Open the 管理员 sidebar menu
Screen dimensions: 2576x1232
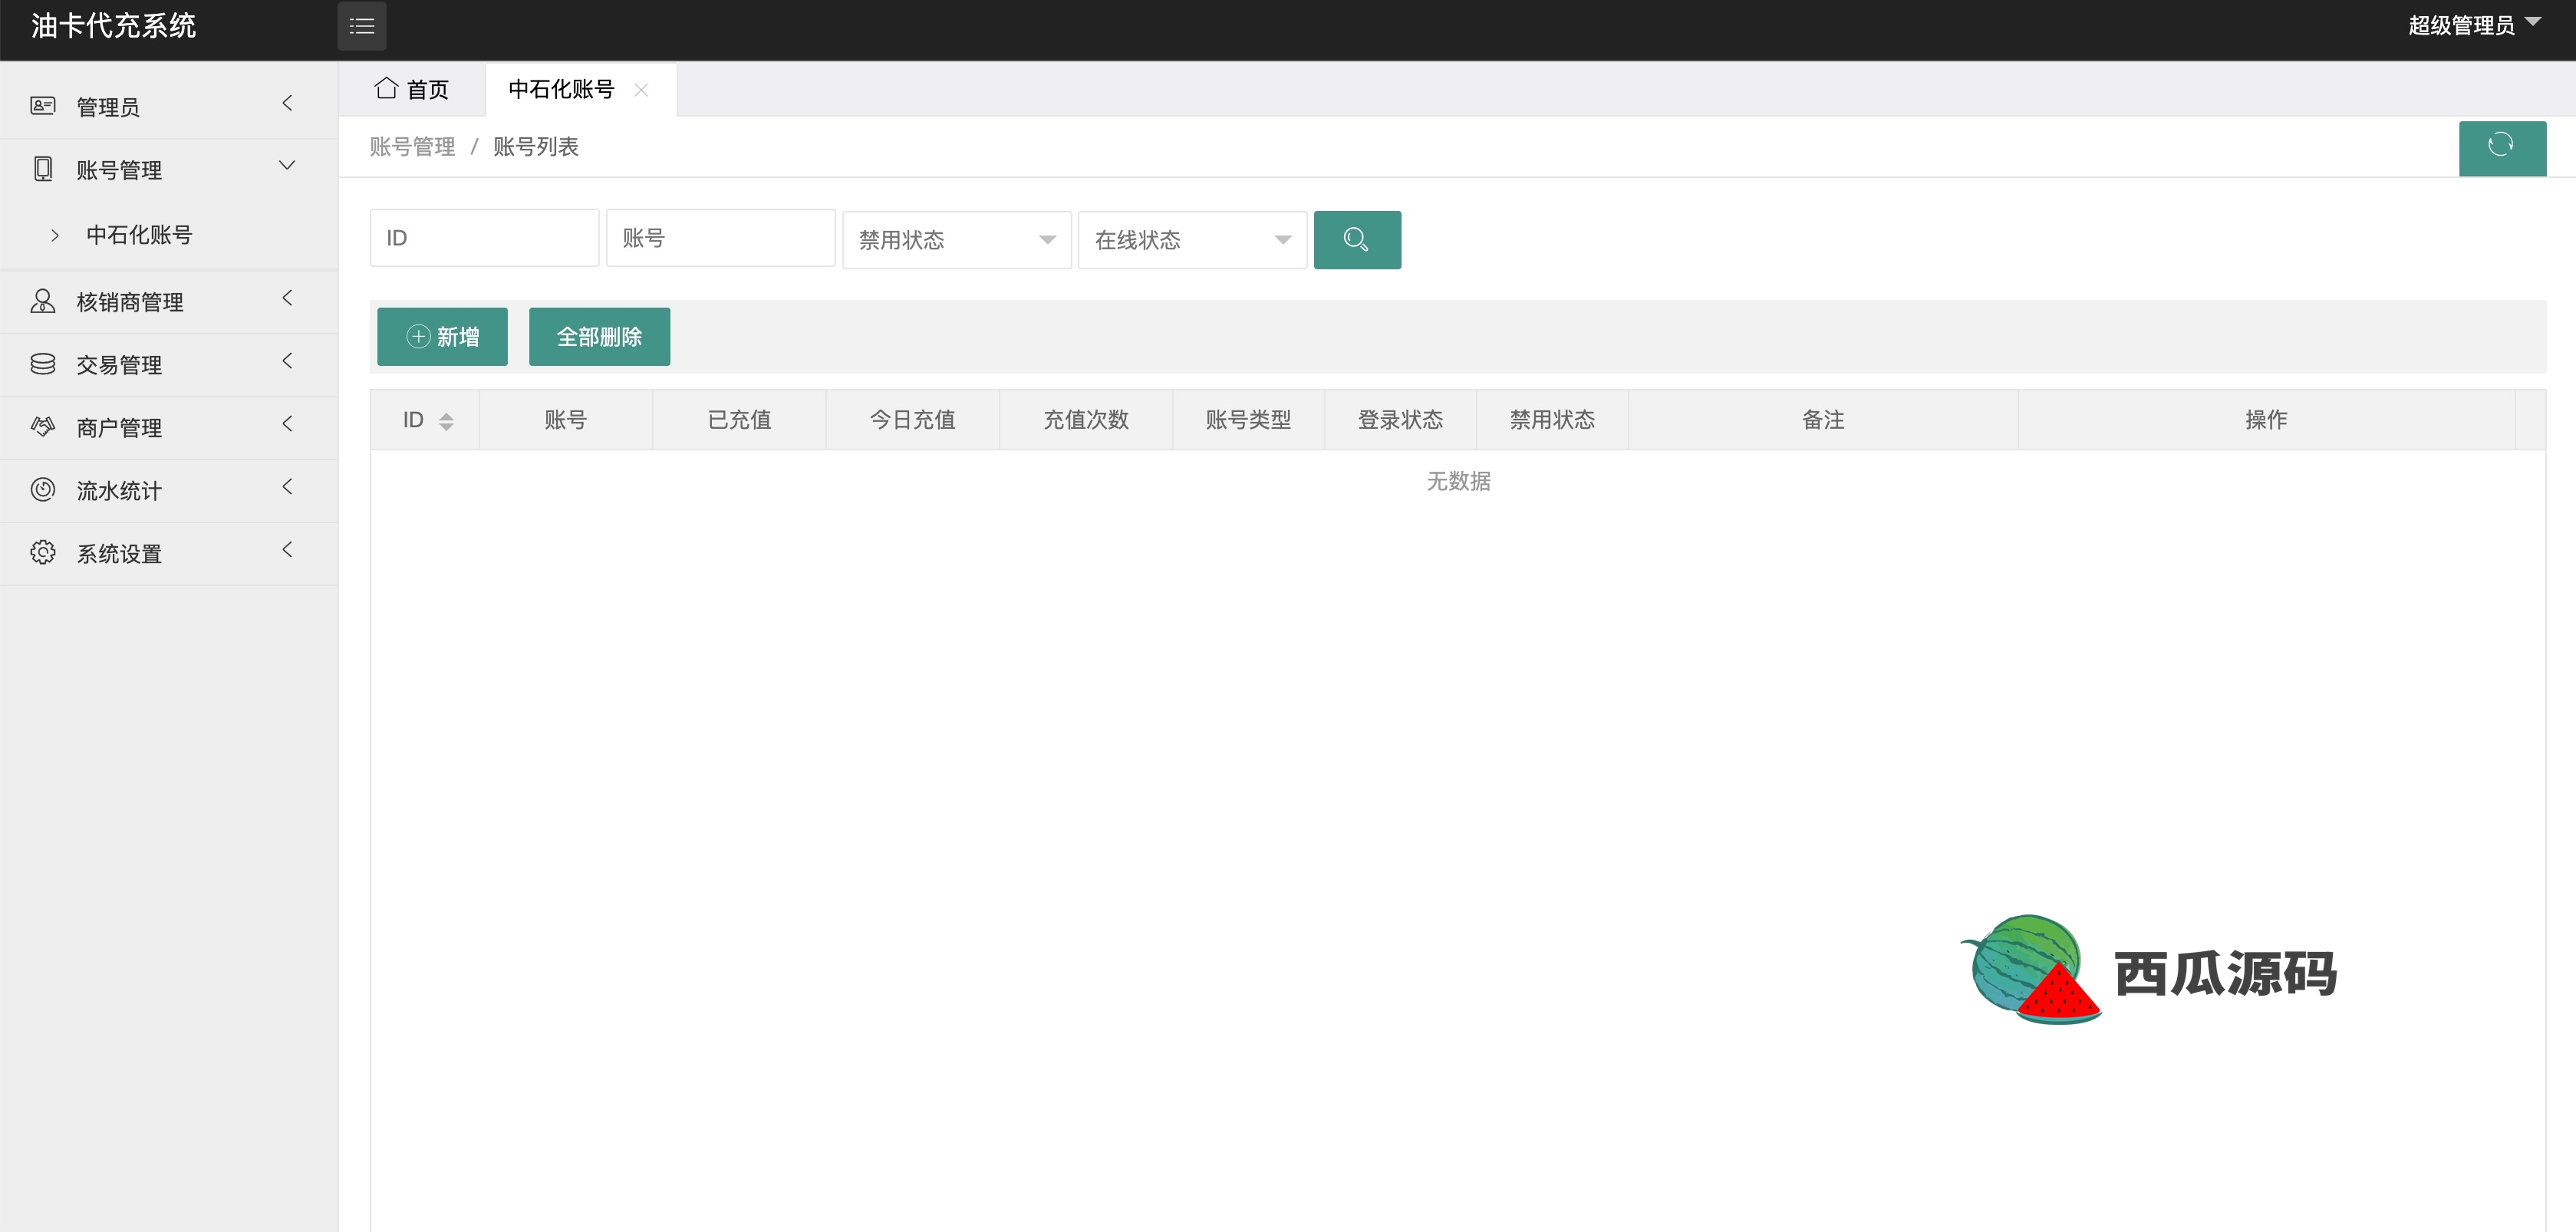[169, 106]
